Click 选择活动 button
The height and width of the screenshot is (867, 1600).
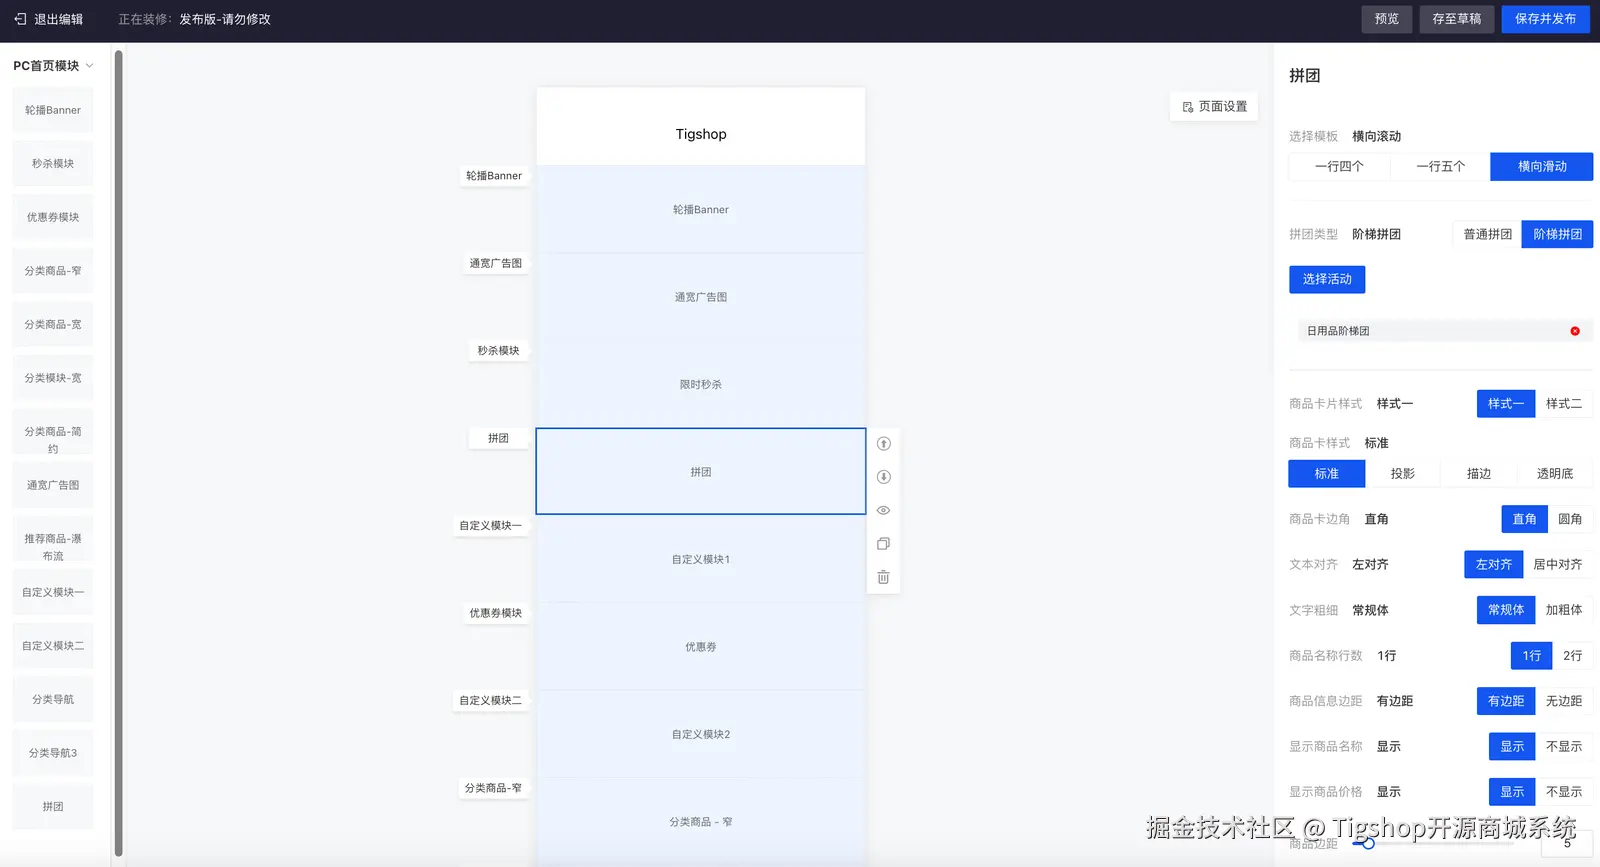[1327, 279]
